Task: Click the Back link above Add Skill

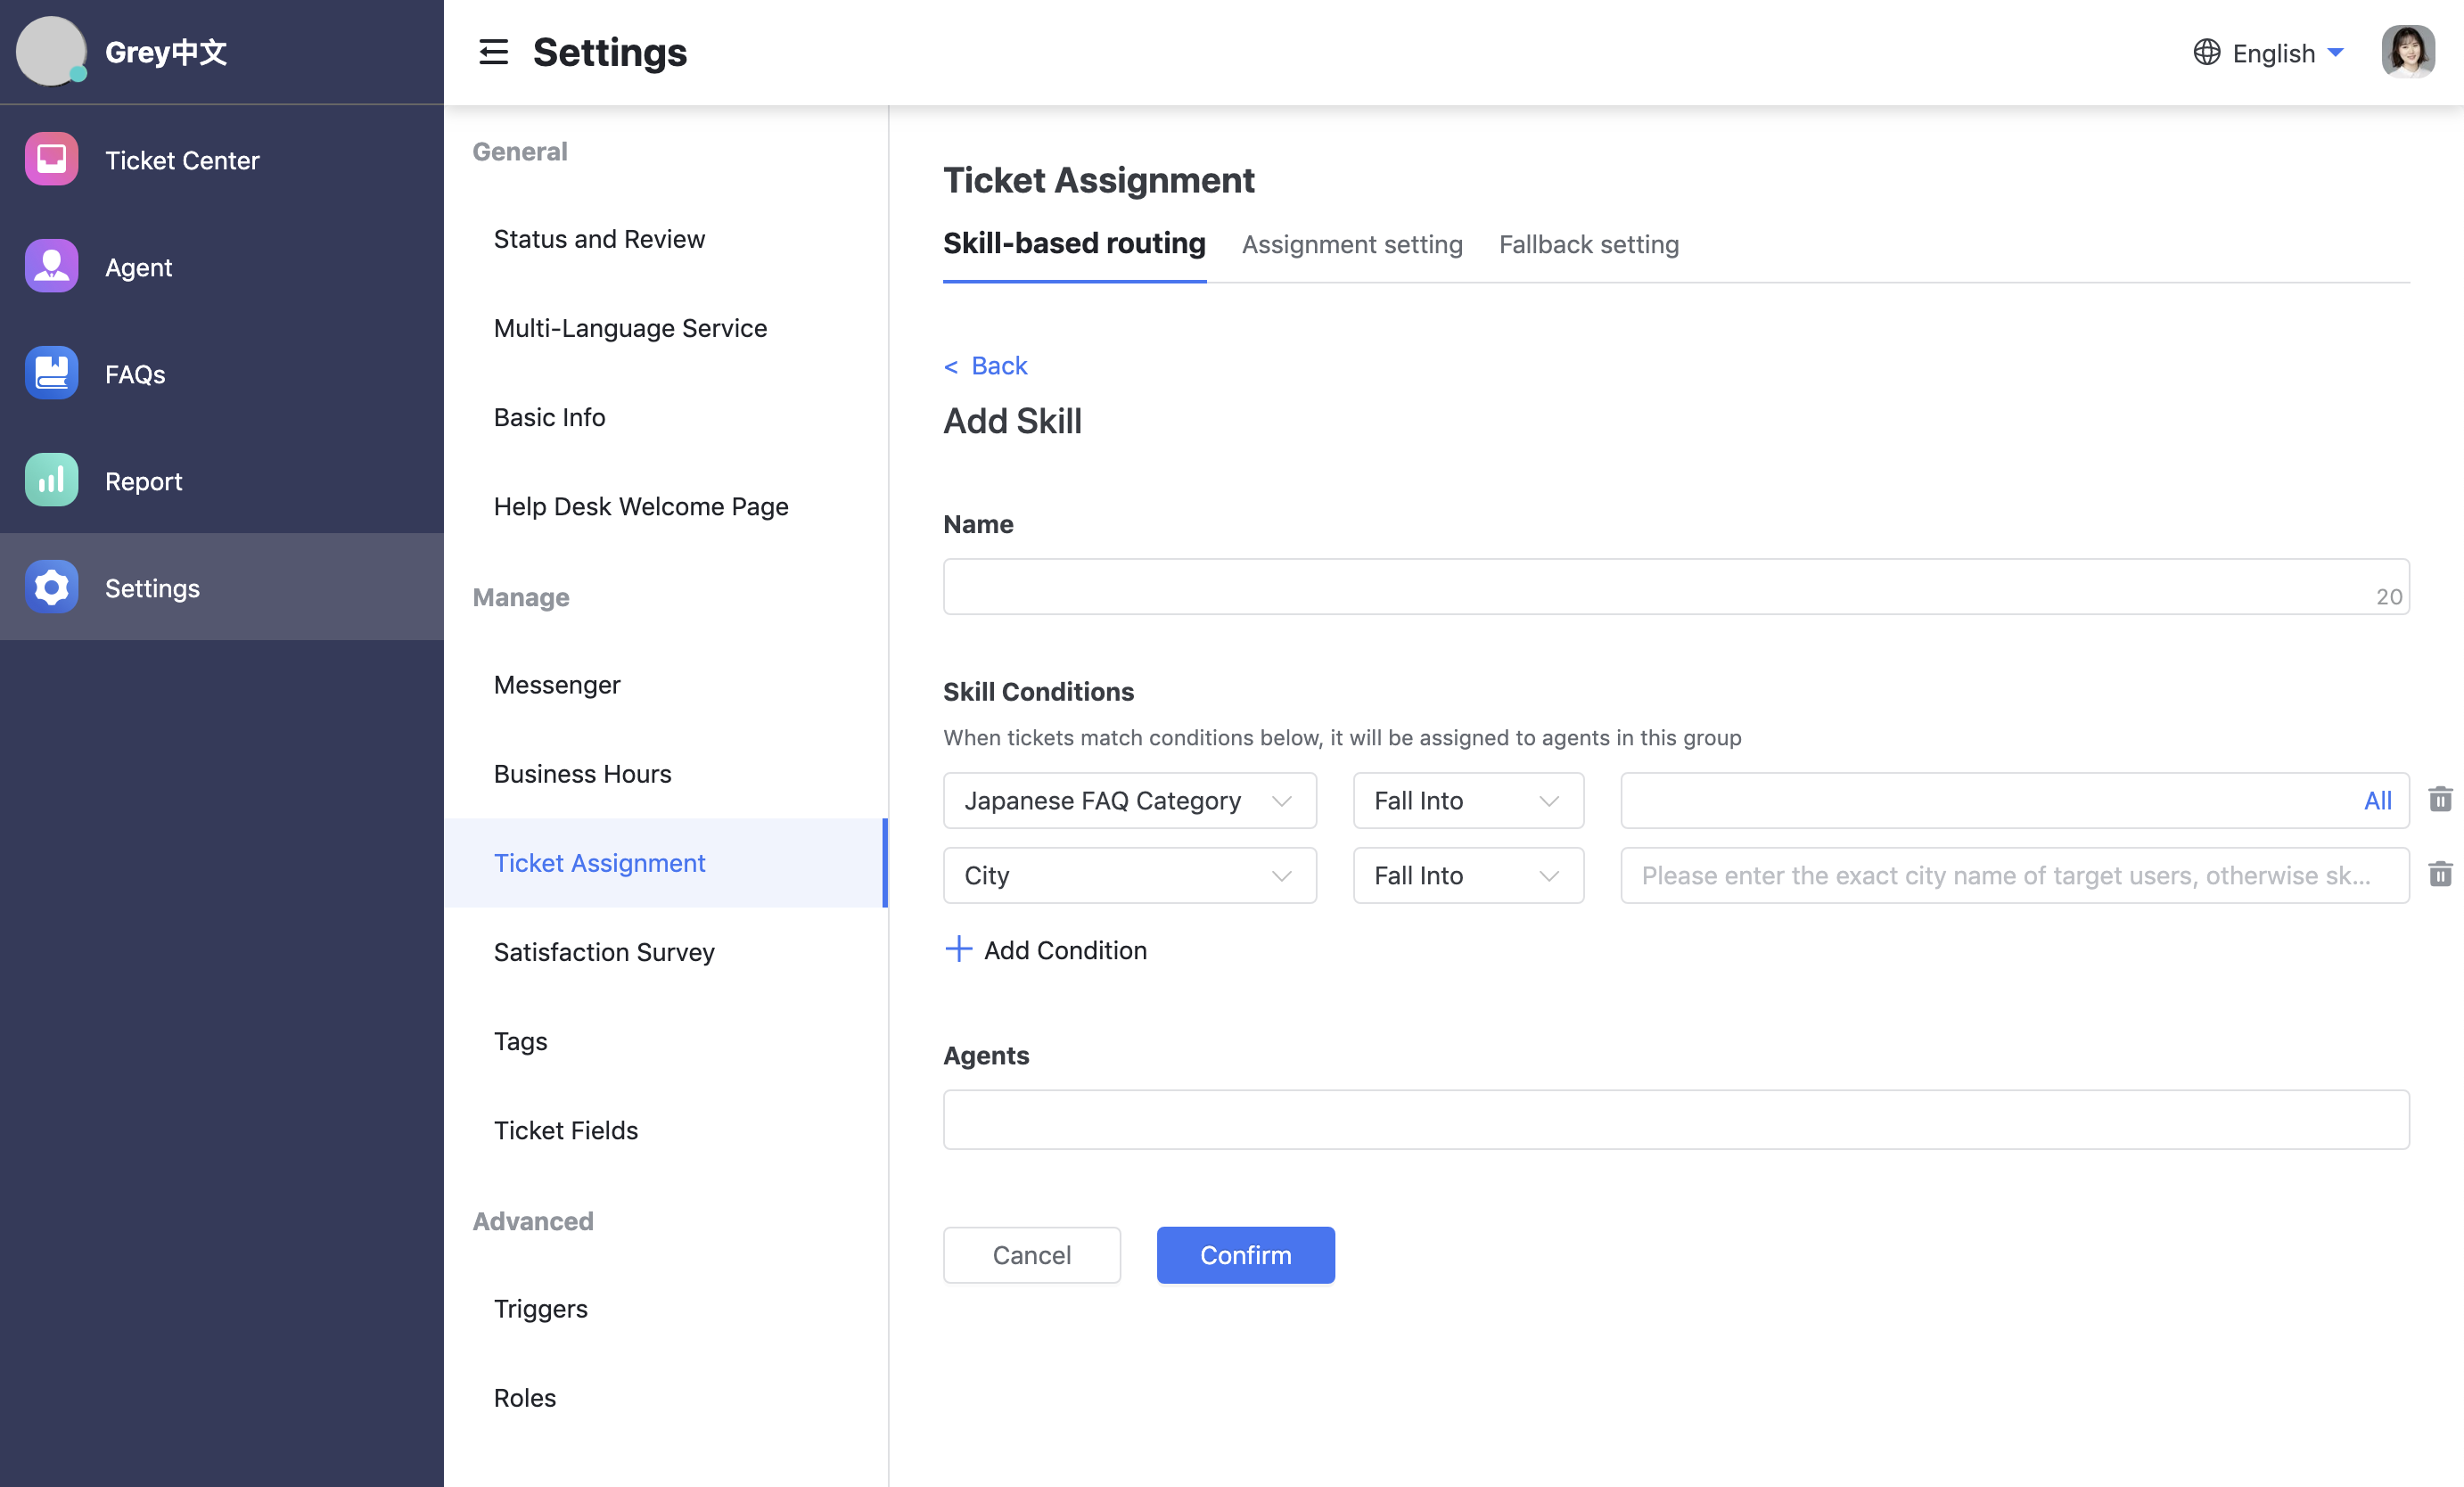Action: coord(985,365)
